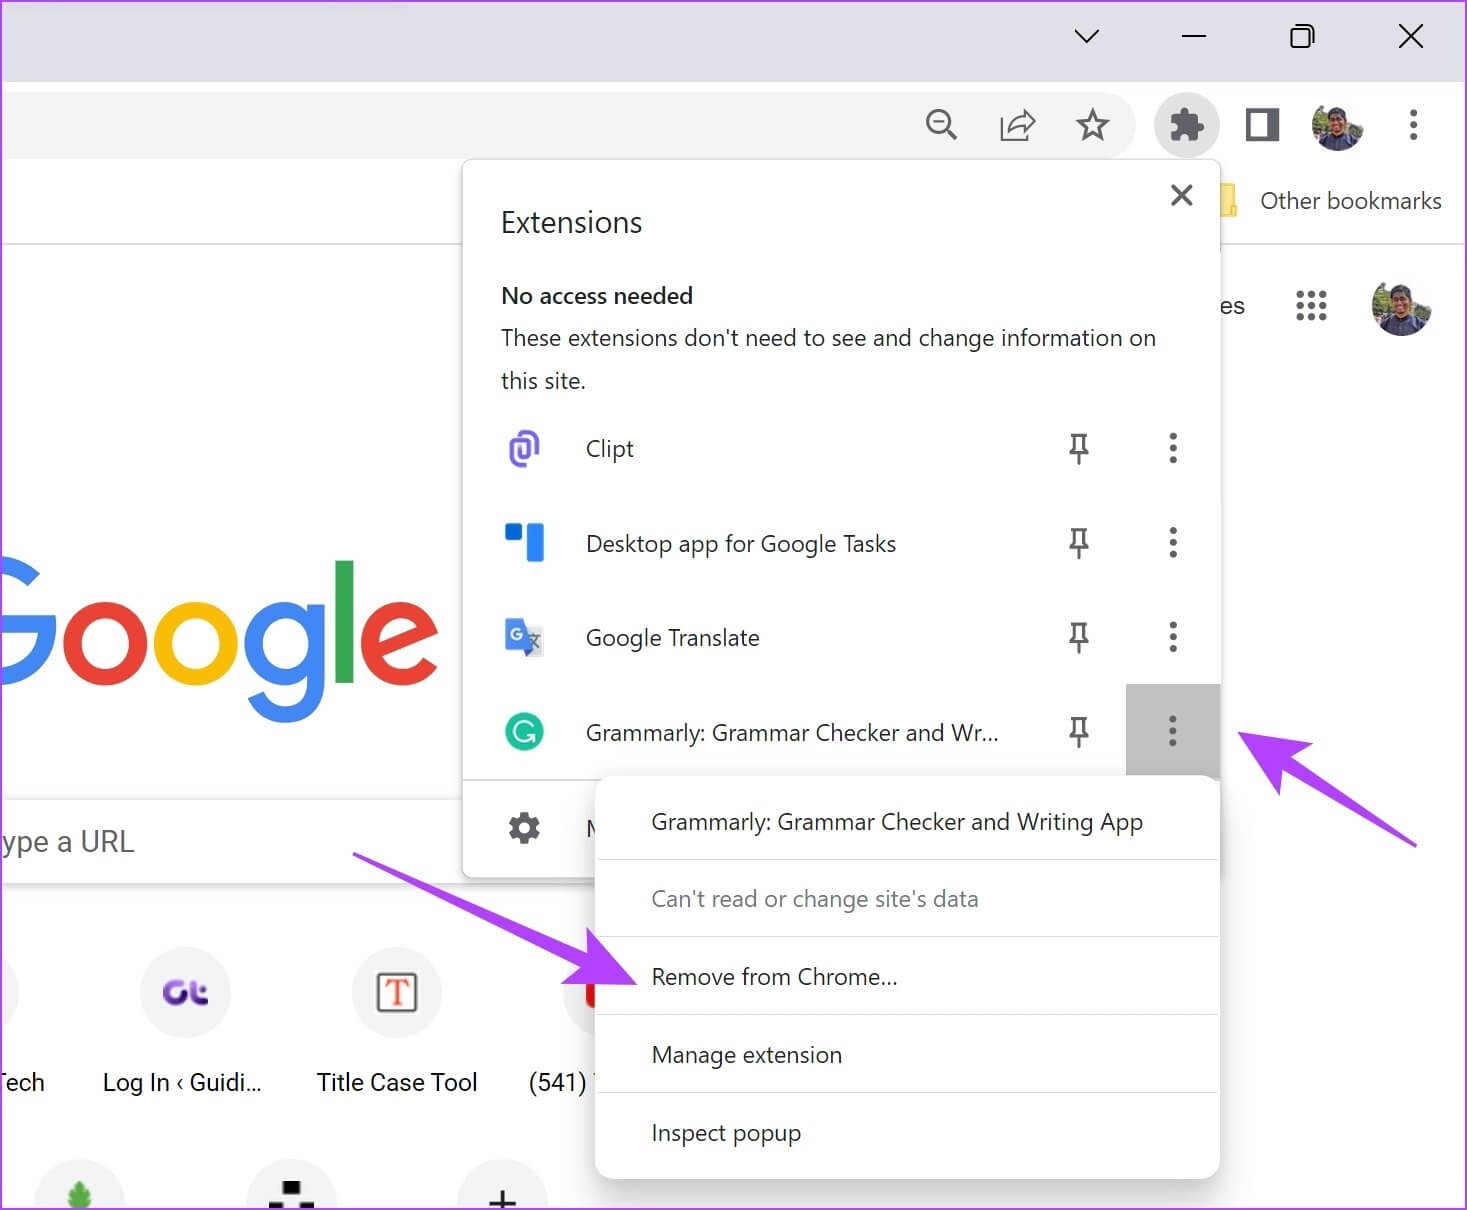Click the Google Translate extension icon
The image size is (1467, 1210).
524,637
